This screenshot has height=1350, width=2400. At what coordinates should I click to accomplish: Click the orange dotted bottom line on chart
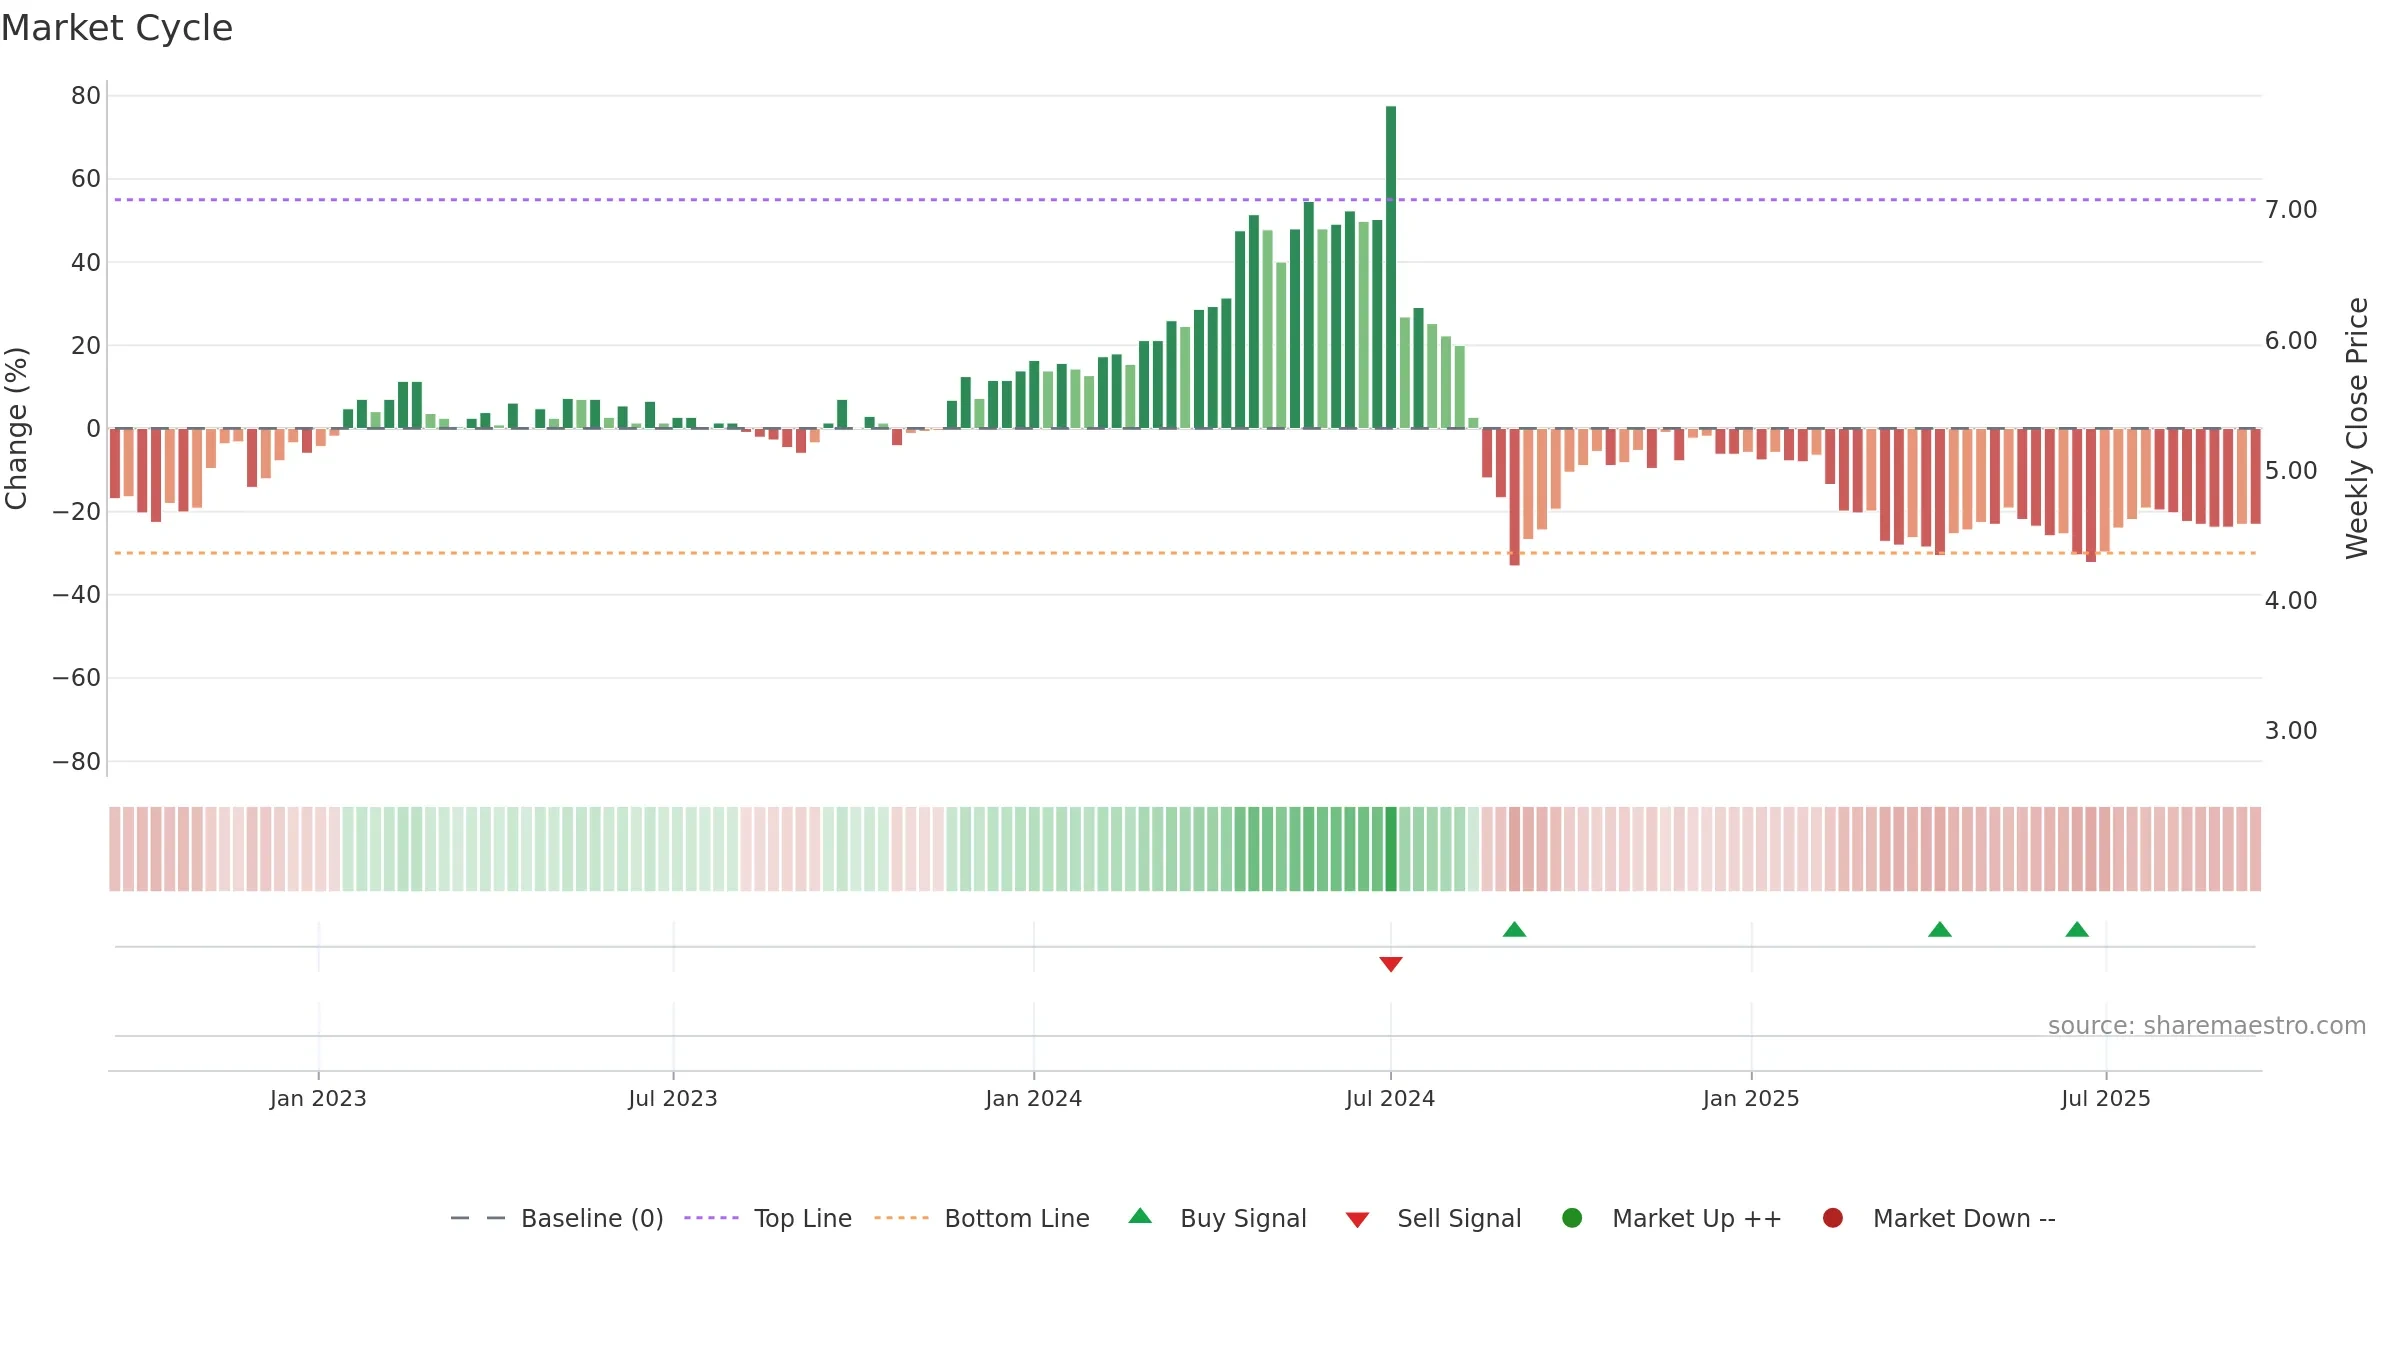coord(1185,553)
